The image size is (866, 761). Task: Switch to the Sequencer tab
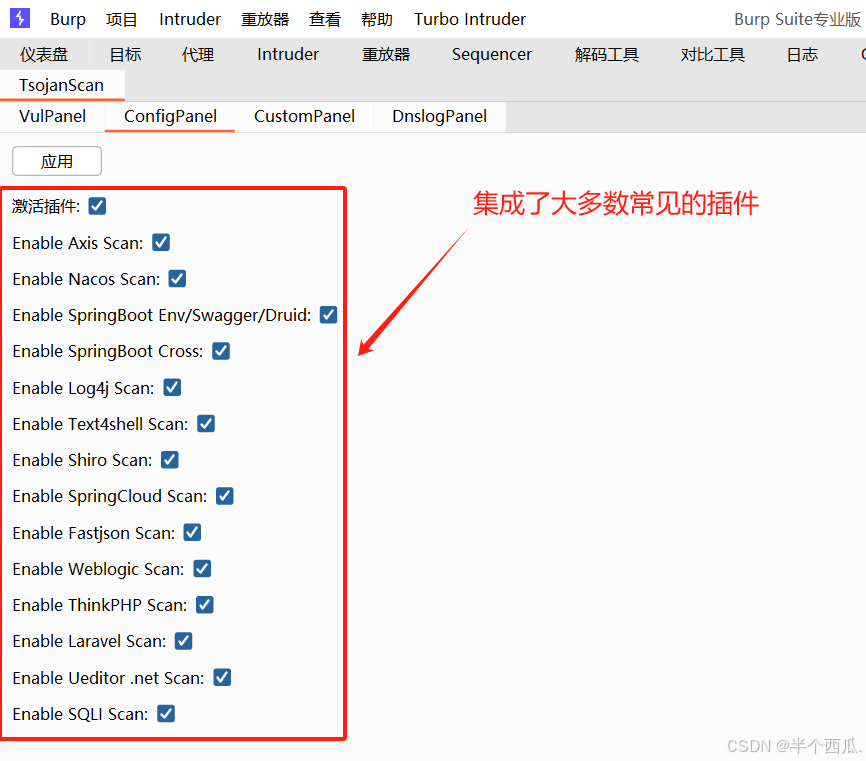[x=492, y=54]
